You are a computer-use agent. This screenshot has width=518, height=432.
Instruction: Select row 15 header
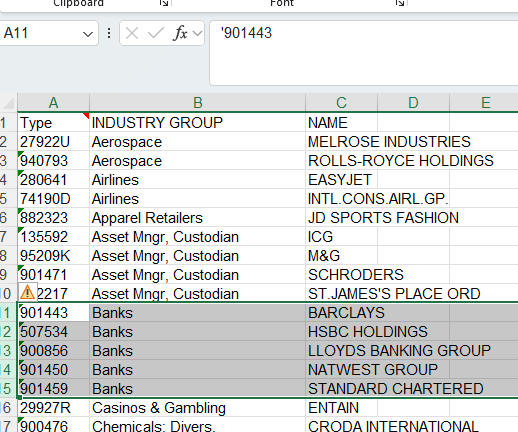point(8,389)
